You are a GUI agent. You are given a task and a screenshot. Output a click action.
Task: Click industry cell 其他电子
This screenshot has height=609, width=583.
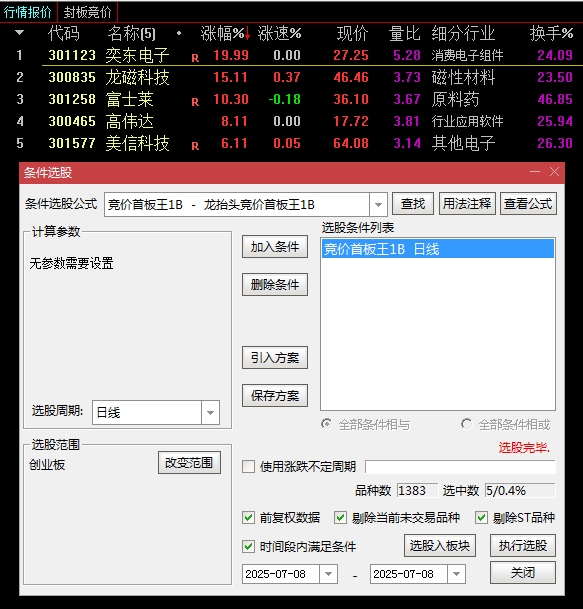(463, 143)
